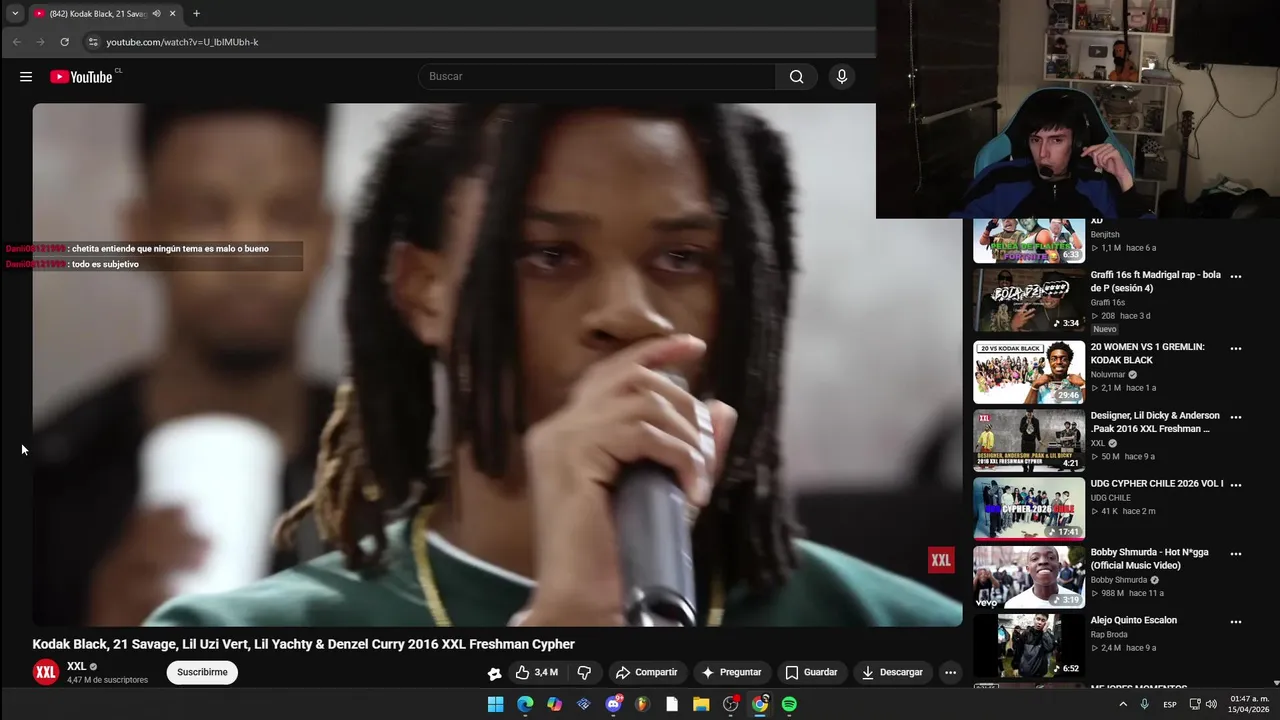The width and height of the screenshot is (1280, 720).
Task: Open the XXL channel avatar
Action: tap(46, 673)
